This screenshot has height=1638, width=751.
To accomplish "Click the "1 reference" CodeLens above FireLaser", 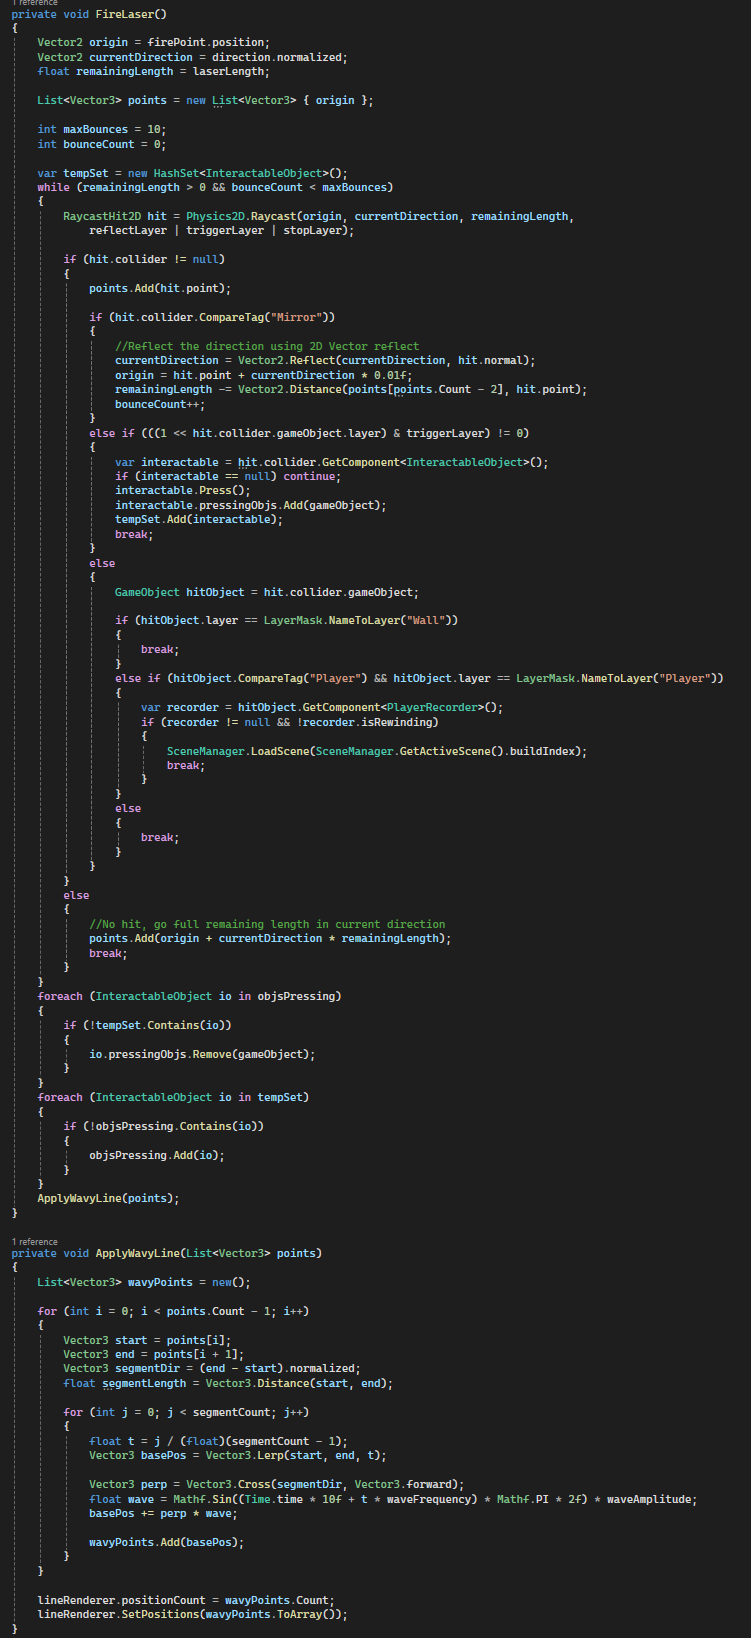I will (x=35, y=3).
